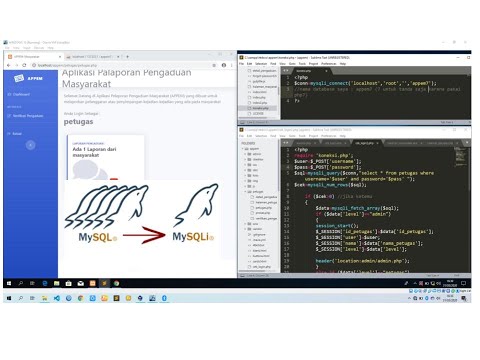Click the localhost address bar
Image resolution: width=480 pixels, height=360 pixels.
123,65
